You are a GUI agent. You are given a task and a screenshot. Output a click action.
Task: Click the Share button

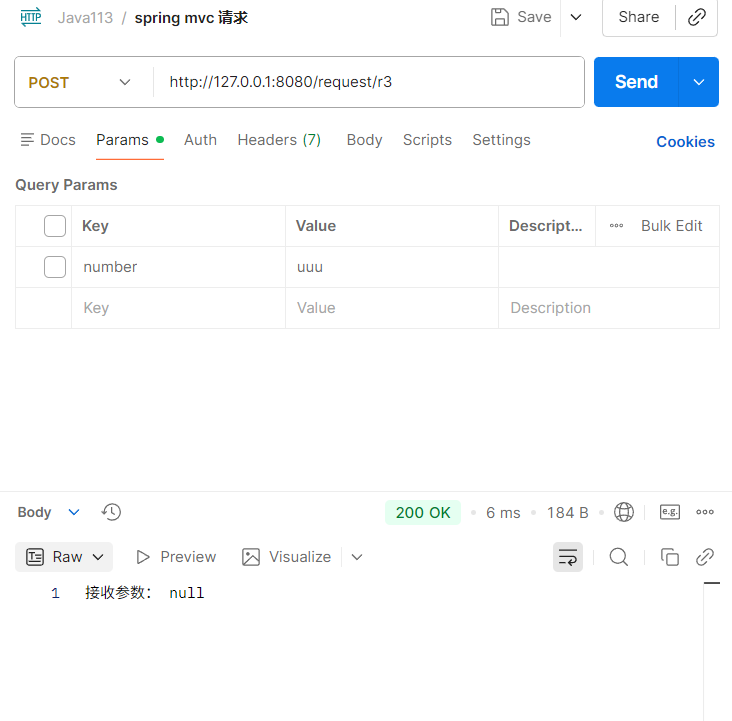(x=639, y=17)
